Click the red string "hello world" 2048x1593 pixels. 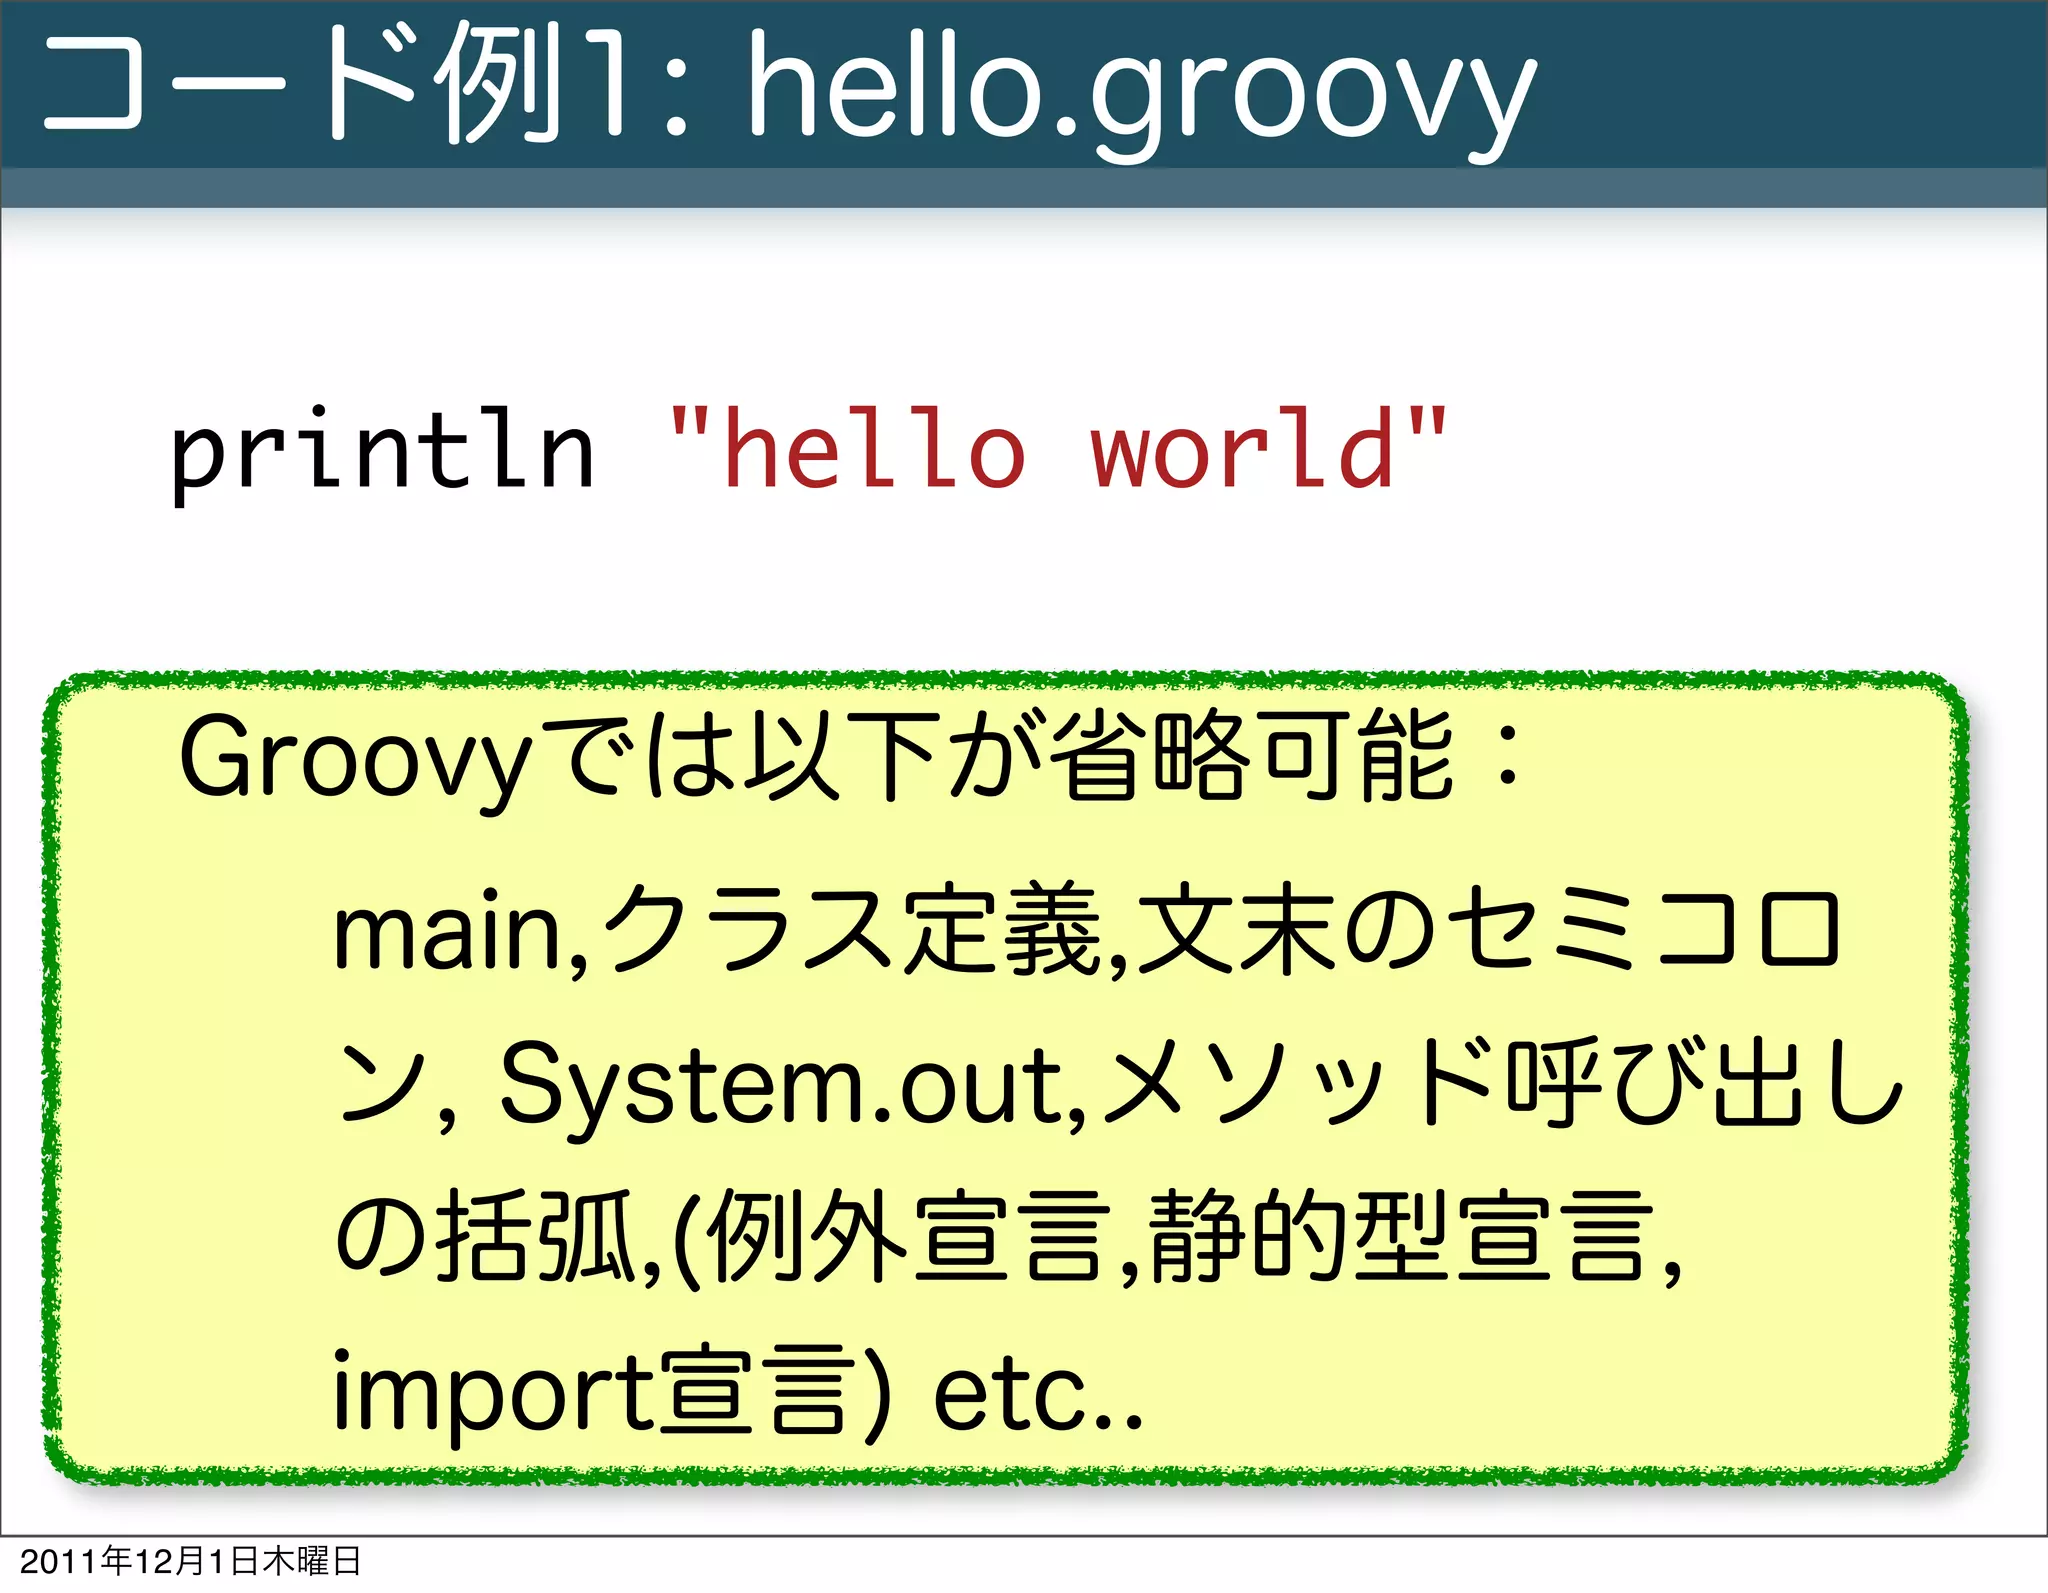click(x=1057, y=448)
